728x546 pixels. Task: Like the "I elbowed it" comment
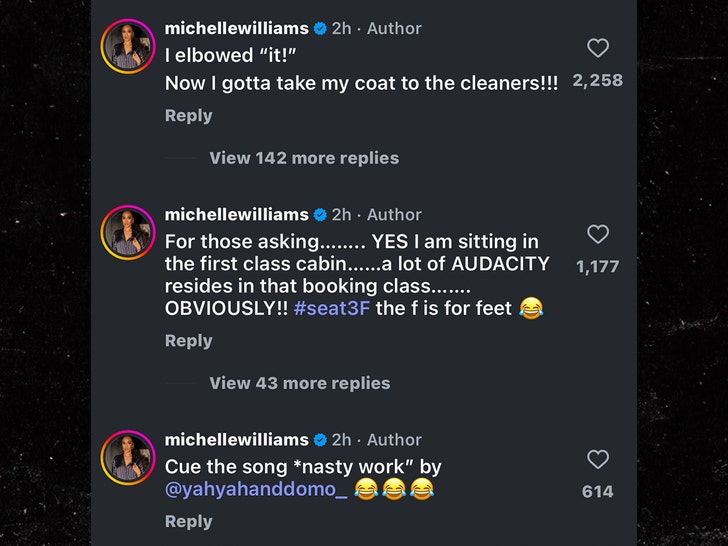[597, 48]
